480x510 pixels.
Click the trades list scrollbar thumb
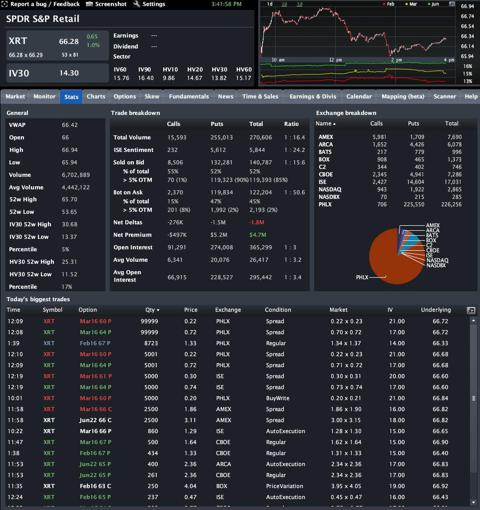point(474,398)
